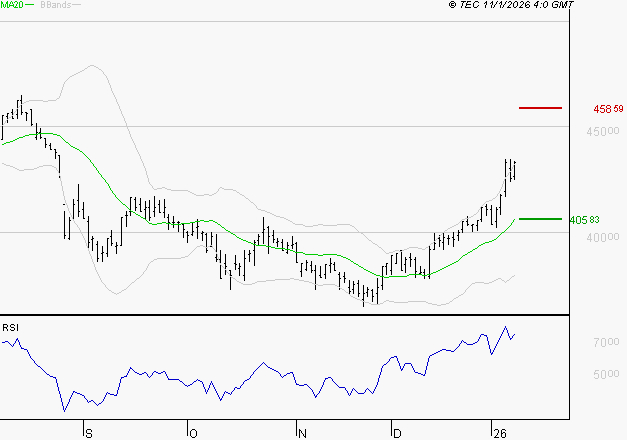This screenshot has height=440, width=627.
Task: Click the 400.00 price axis label
Action: pos(603,237)
